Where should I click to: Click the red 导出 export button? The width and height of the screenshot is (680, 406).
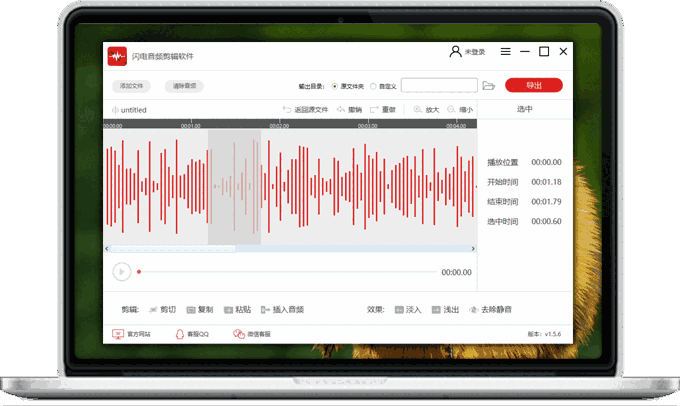(534, 85)
